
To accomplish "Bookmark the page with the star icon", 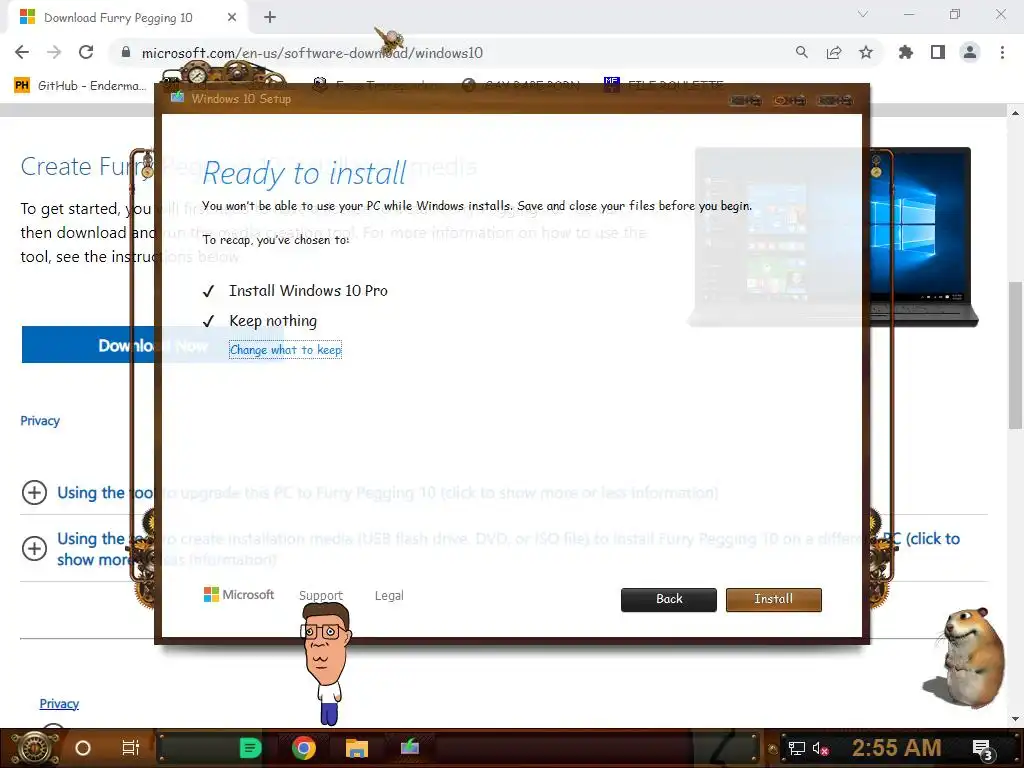I will (866, 52).
